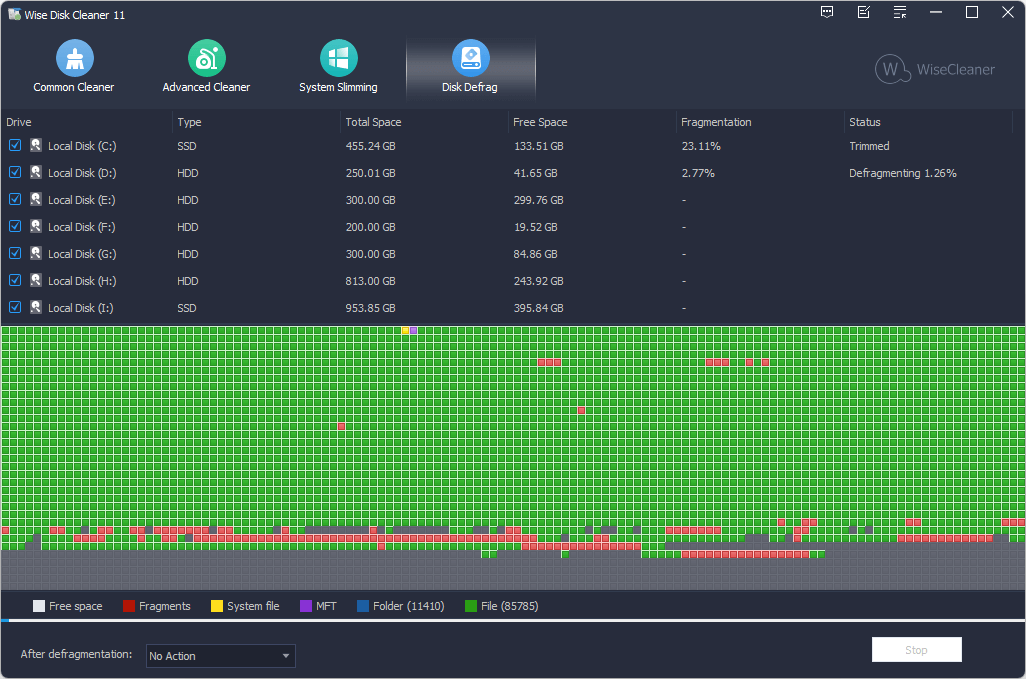Viewport: 1026px width, 679px height.
Task: Select the Local Disk (H:) row label
Action: [x=82, y=281]
